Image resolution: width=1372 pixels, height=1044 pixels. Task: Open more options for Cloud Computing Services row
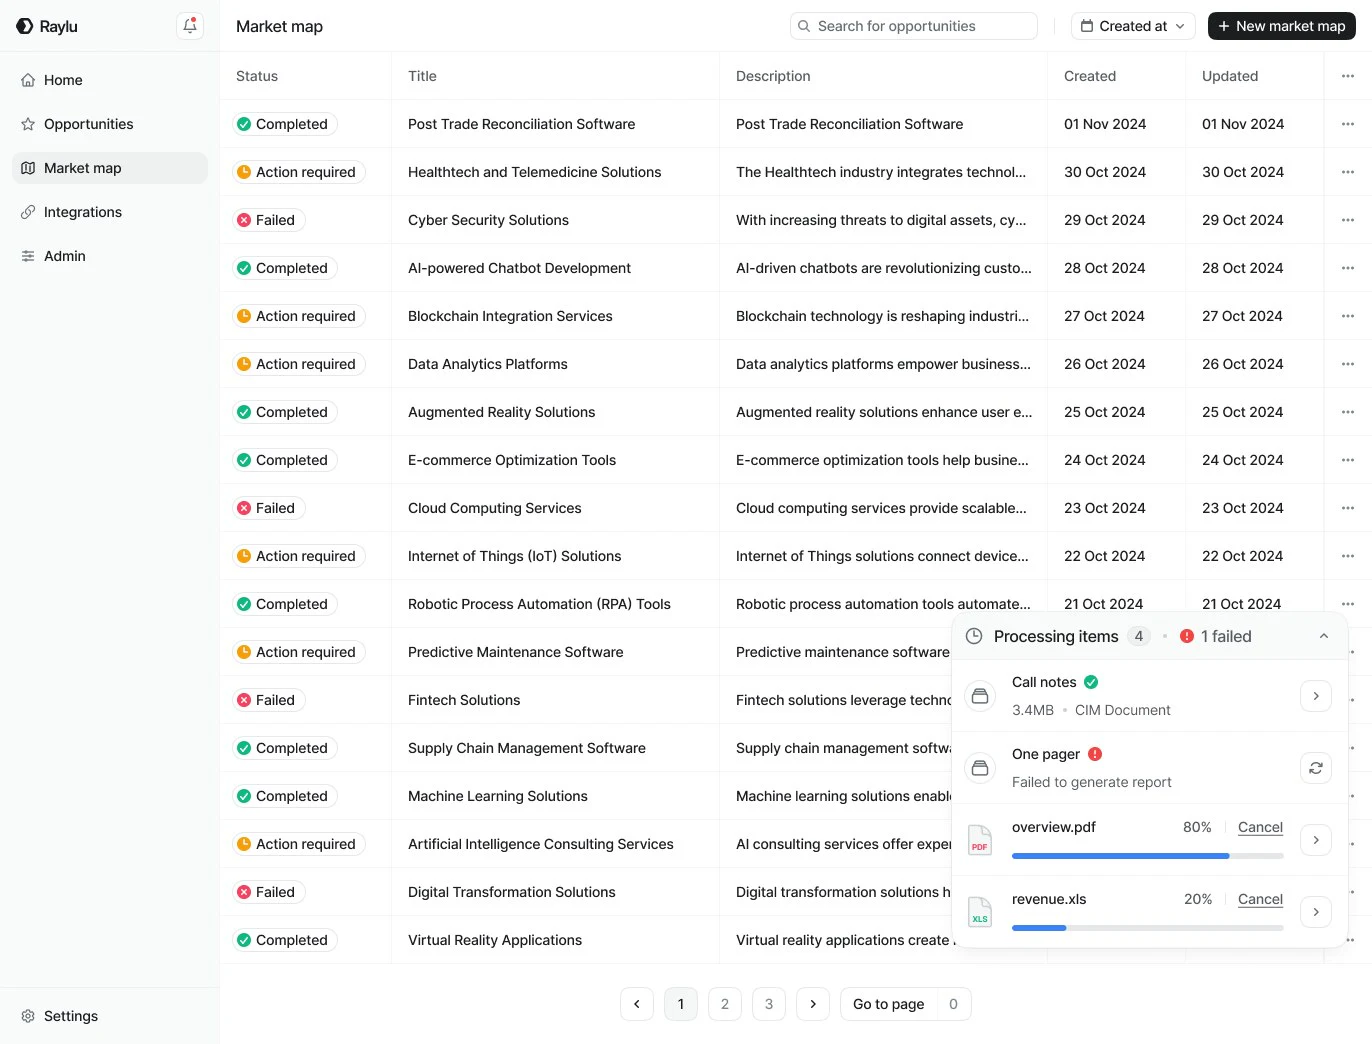[x=1348, y=508]
